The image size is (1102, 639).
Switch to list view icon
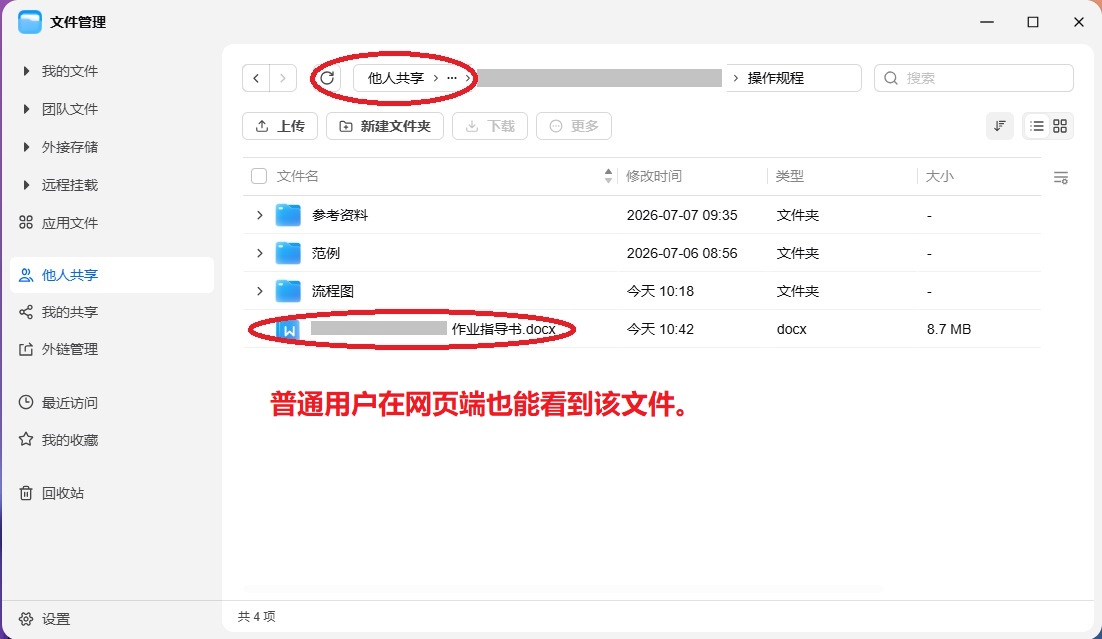(1037, 126)
